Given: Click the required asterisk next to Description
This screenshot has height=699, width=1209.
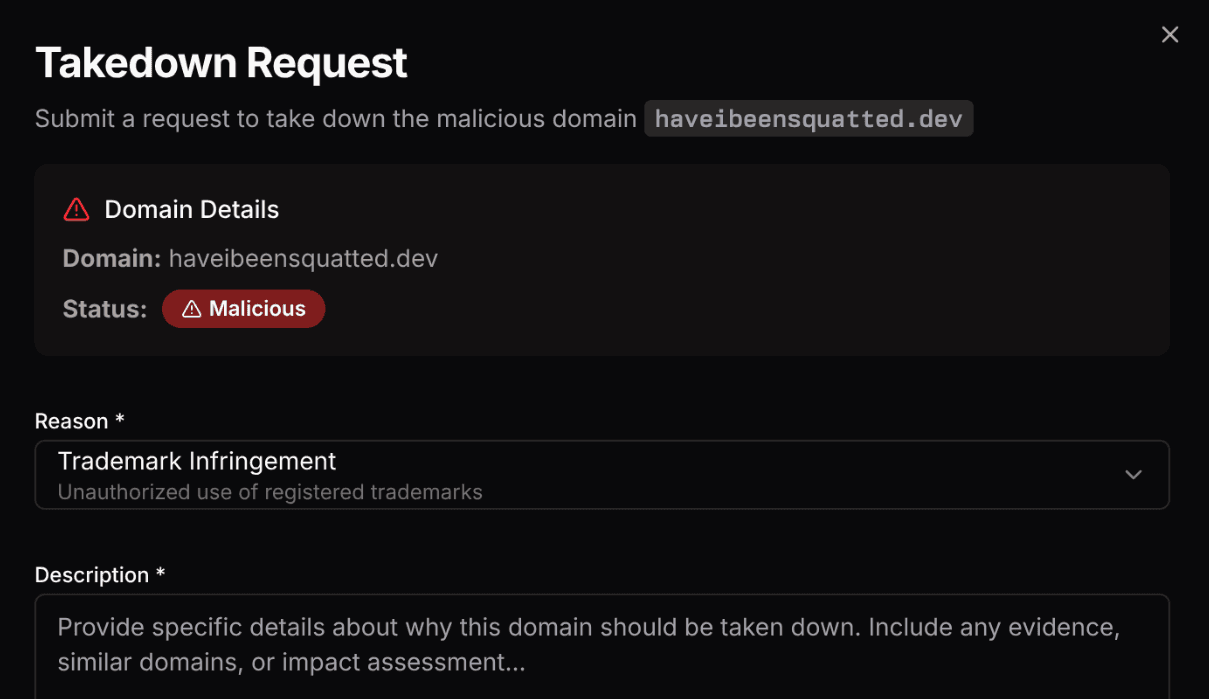Looking at the screenshot, I should click(160, 575).
